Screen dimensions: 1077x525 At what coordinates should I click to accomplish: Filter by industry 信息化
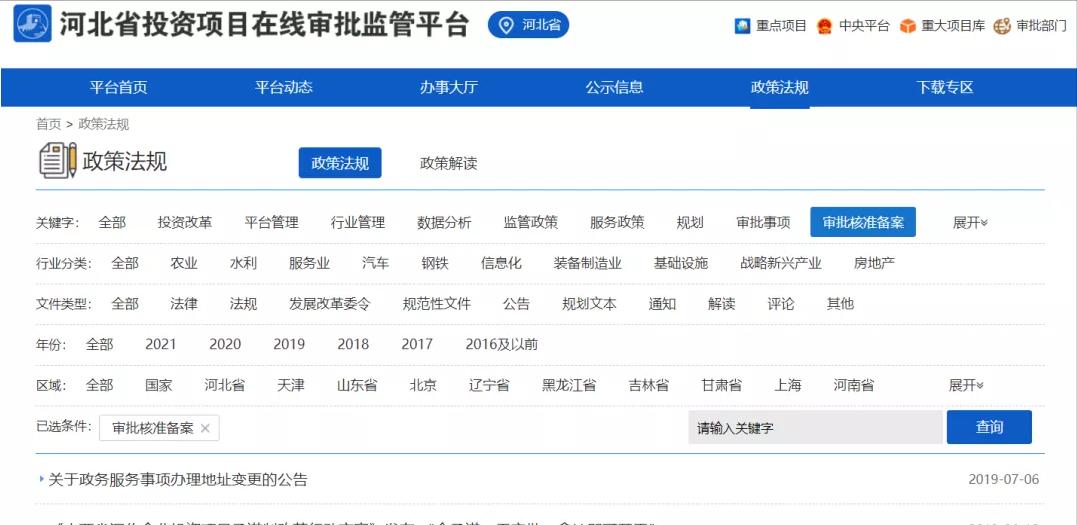[501, 263]
